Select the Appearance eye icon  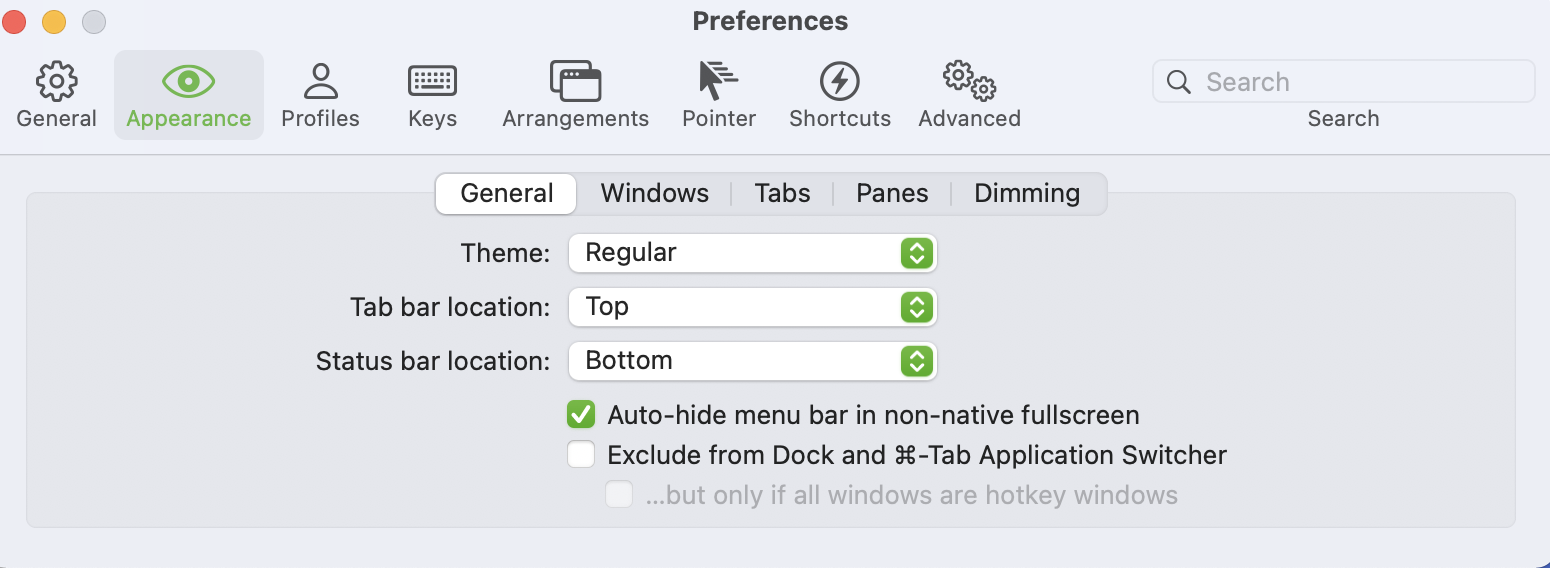pos(188,82)
